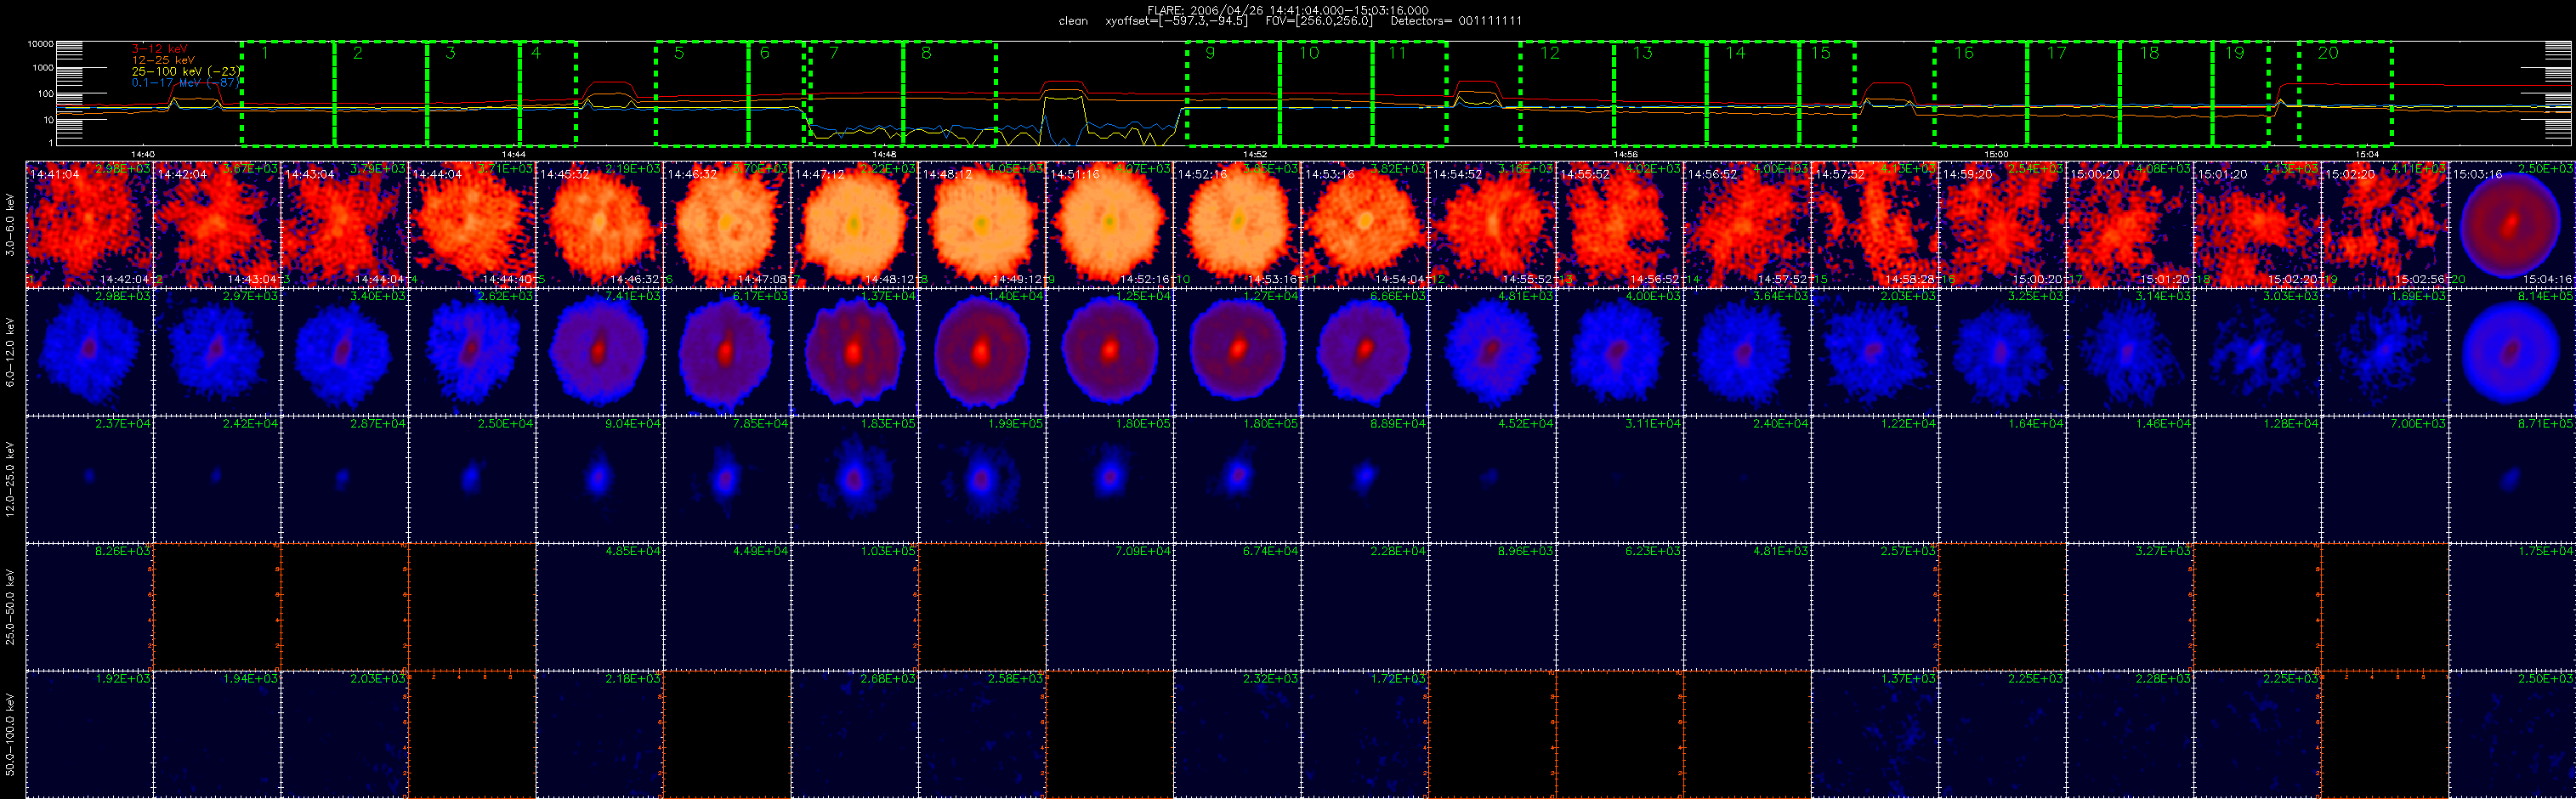Screen dimensions: 2576x799
Task: Open the 3-6 keV image starting 14:57:52
Action: point(1875,224)
